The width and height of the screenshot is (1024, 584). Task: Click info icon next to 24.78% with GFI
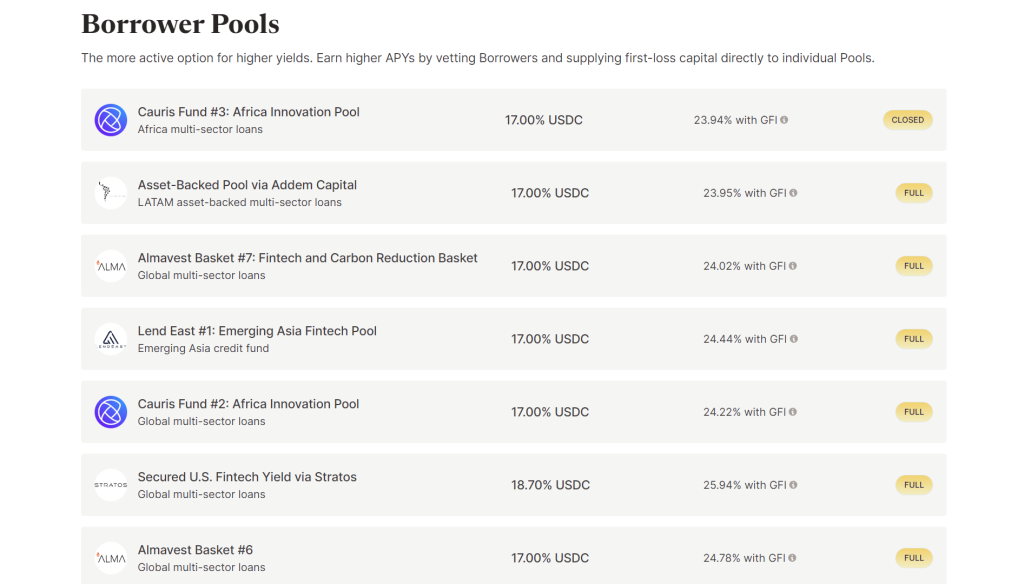[792, 558]
